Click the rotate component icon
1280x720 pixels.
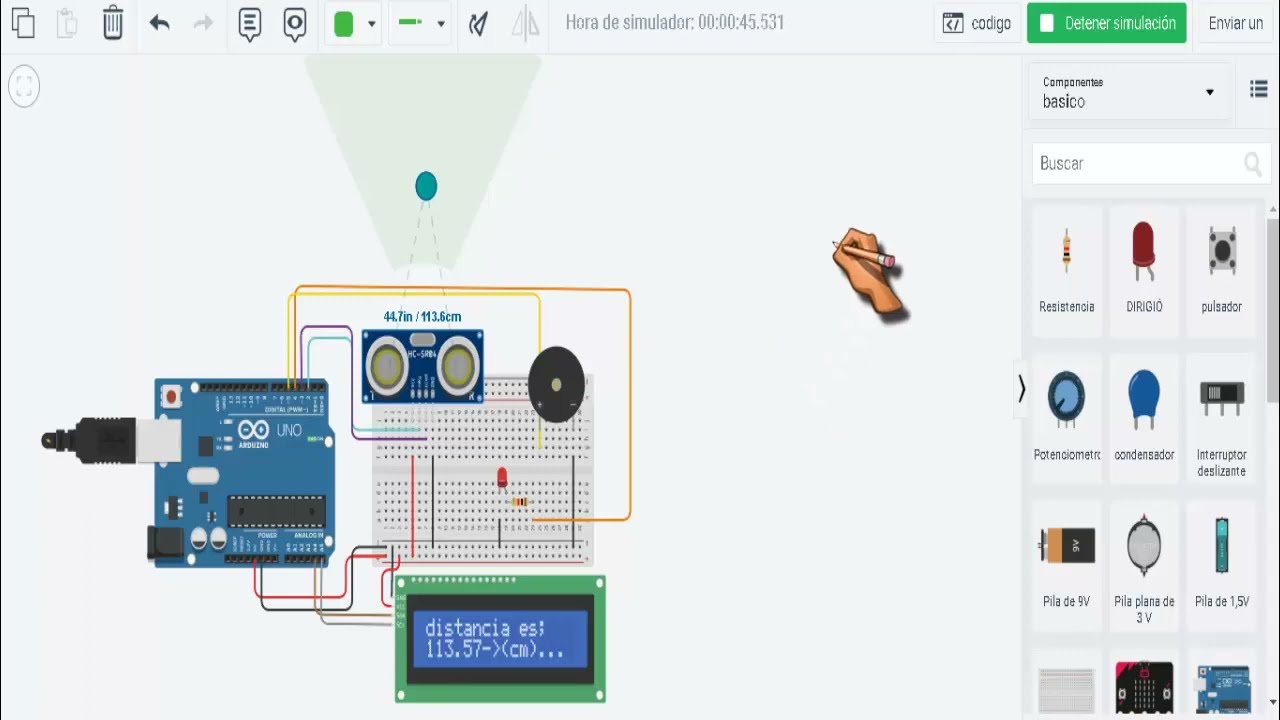(479, 23)
